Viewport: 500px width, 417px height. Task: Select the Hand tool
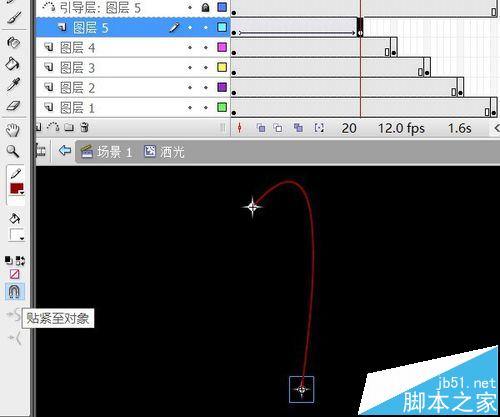[13, 130]
